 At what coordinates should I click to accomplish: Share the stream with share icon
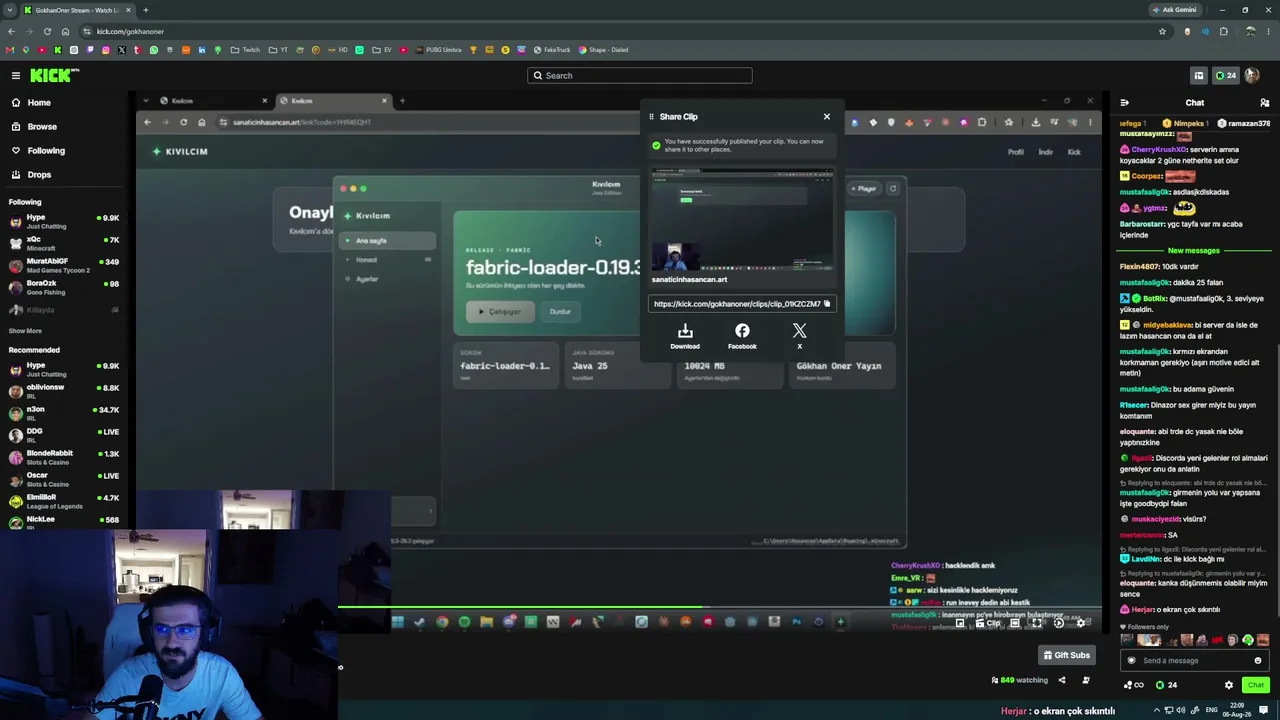click(1062, 680)
